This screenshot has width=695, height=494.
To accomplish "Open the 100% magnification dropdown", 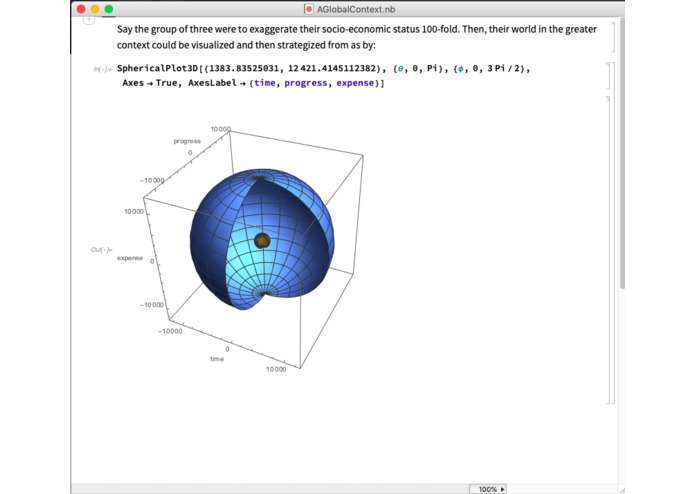I will click(488, 489).
